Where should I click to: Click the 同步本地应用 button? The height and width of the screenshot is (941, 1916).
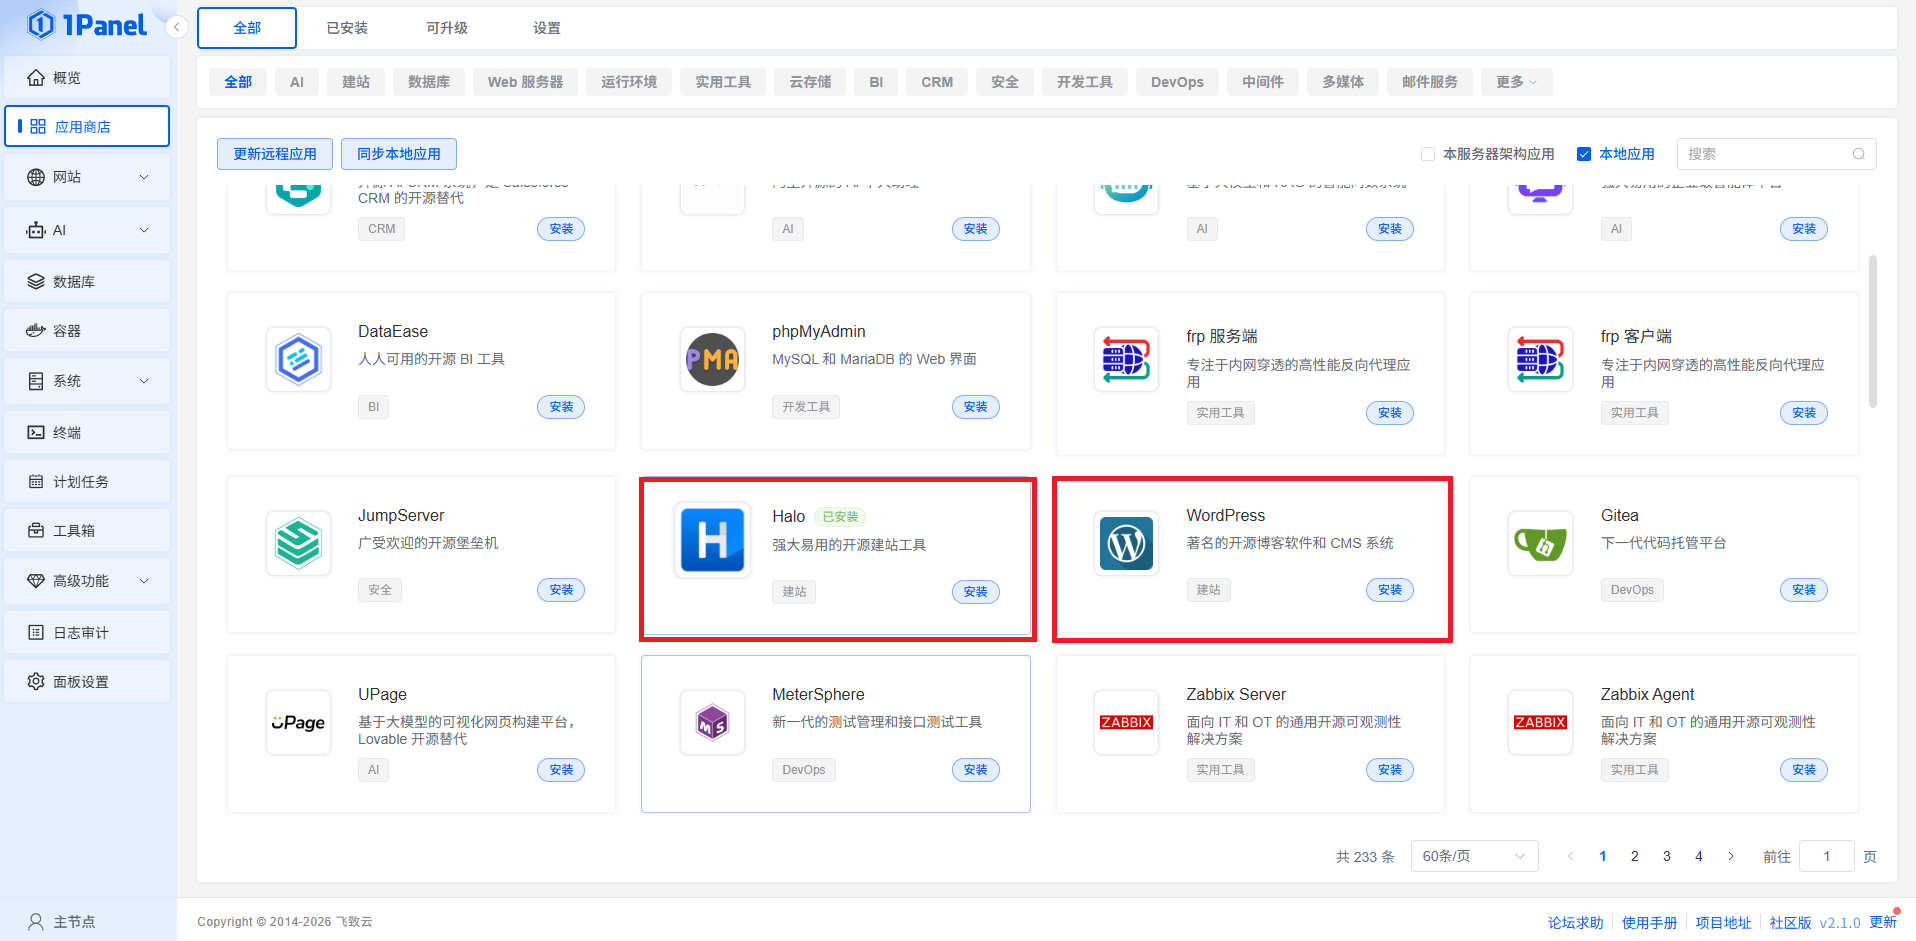[399, 154]
